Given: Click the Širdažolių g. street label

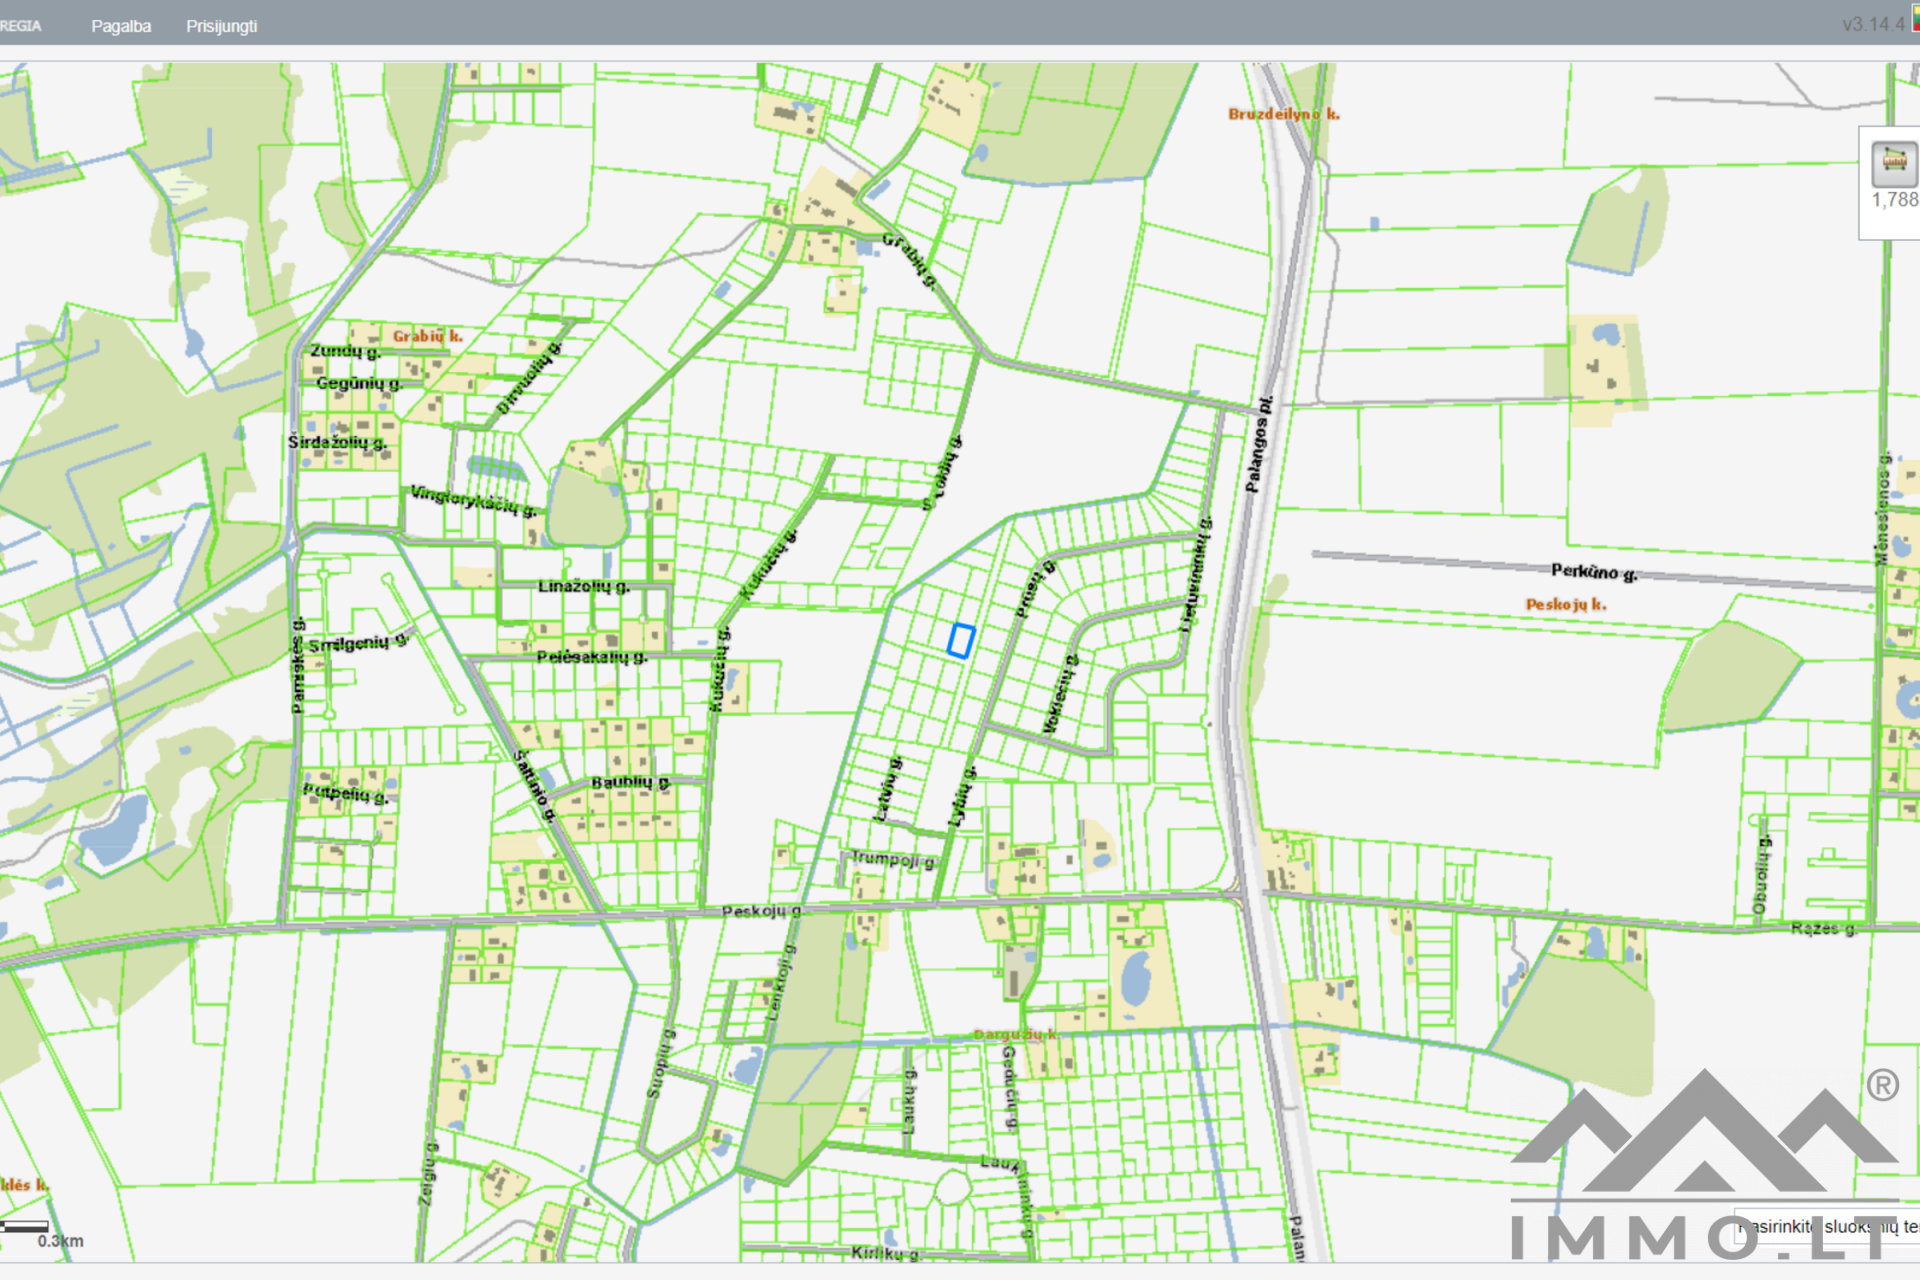Looking at the screenshot, I should coord(337,442).
